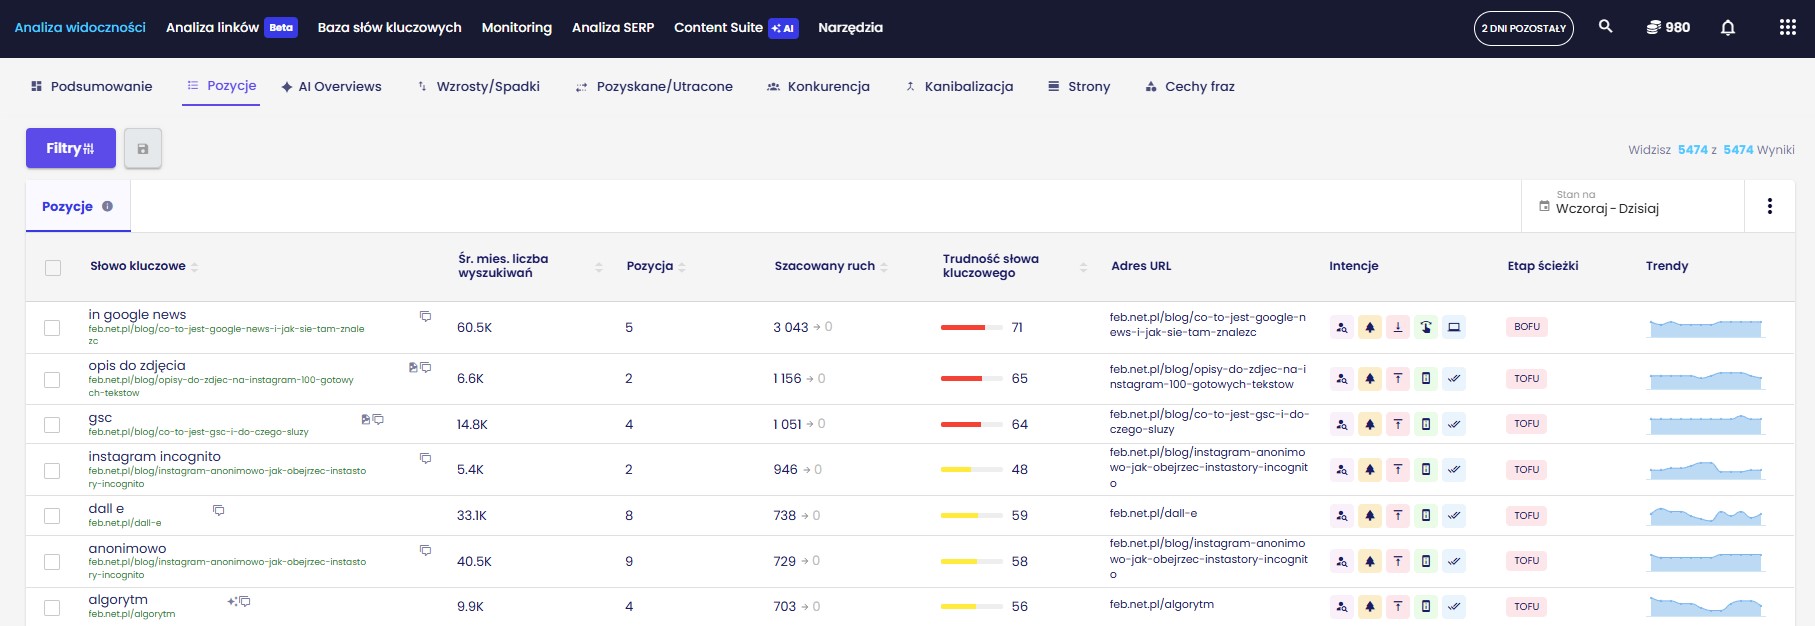Click the info icon beside Pozycje
This screenshot has width=1815, height=626.
click(107, 206)
